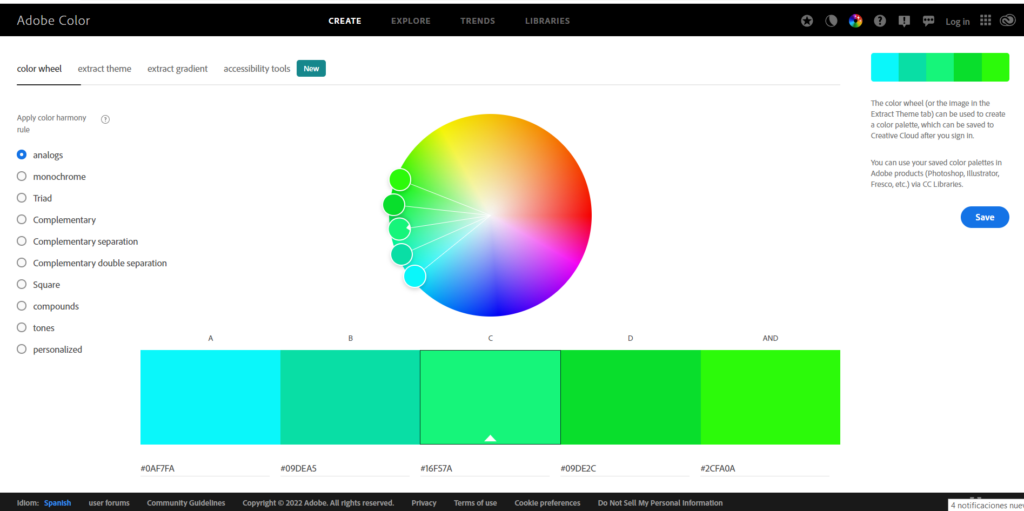Open the apps grid icon
Image resolution: width=1024 pixels, height=511 pixels.
pos(985,21)
